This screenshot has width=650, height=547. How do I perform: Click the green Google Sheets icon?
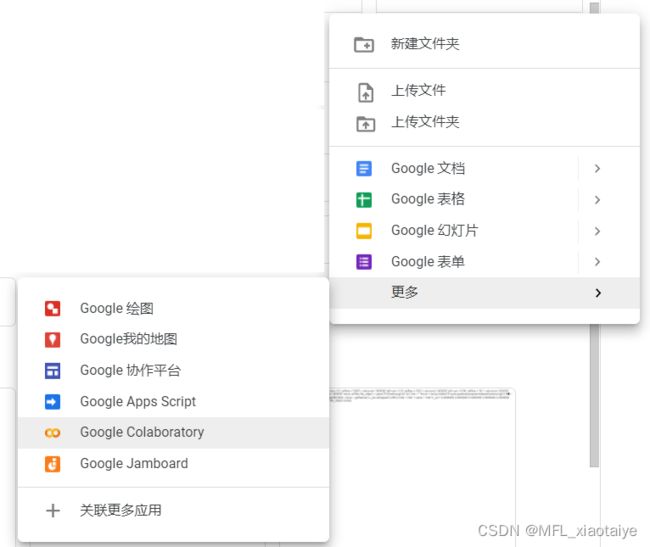pos(364,200)
